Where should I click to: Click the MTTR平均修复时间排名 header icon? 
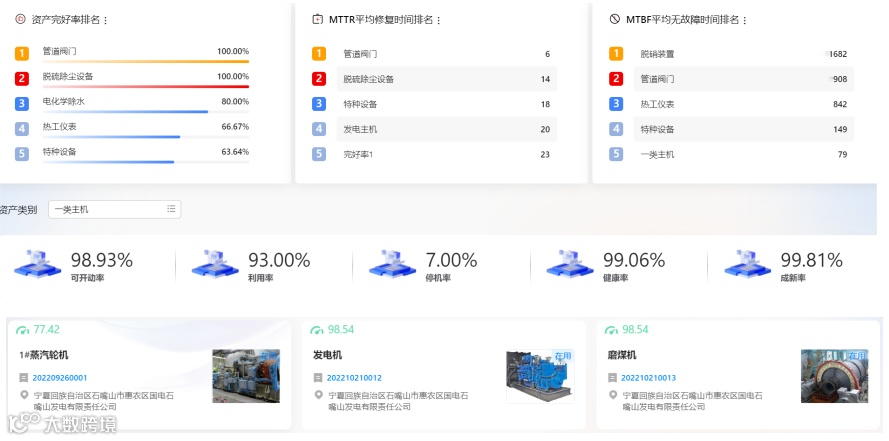(x=318, y=19)
